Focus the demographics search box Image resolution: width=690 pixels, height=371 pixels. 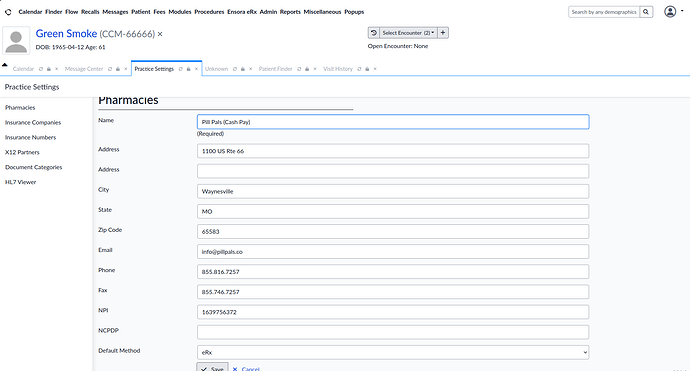(604, 12)
